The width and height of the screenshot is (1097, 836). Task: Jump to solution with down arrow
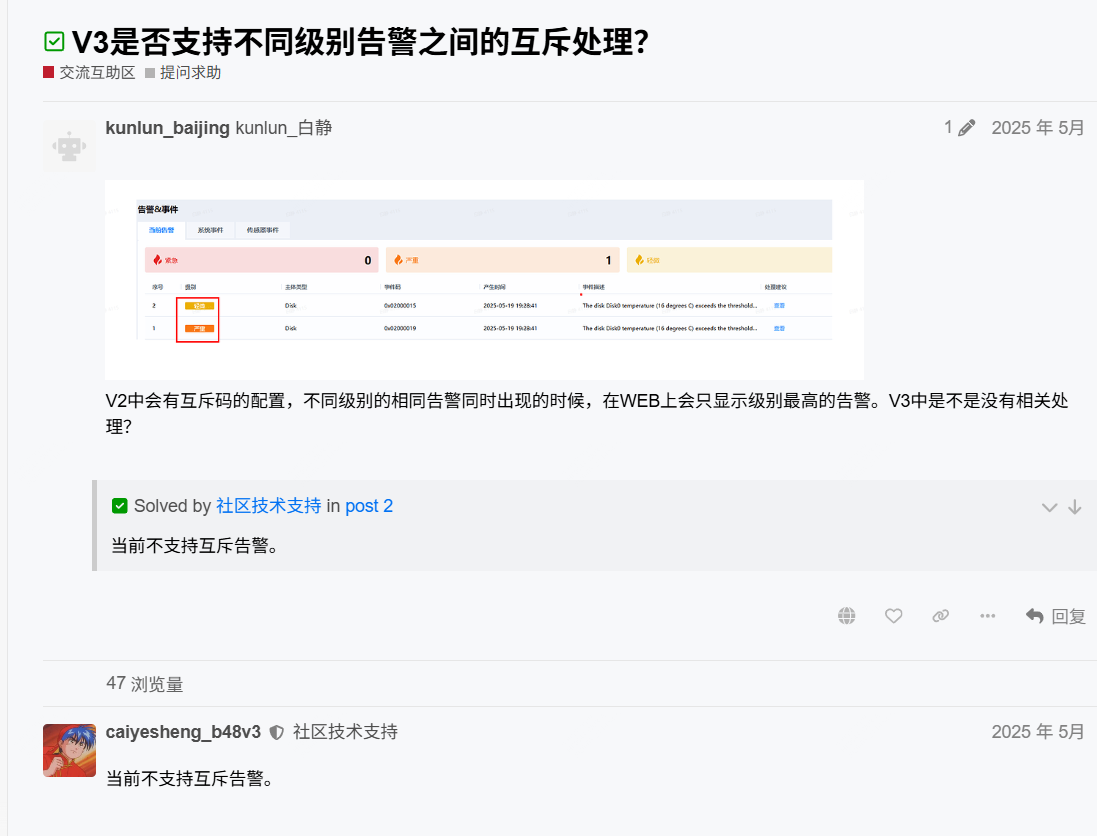[1075, 507]
